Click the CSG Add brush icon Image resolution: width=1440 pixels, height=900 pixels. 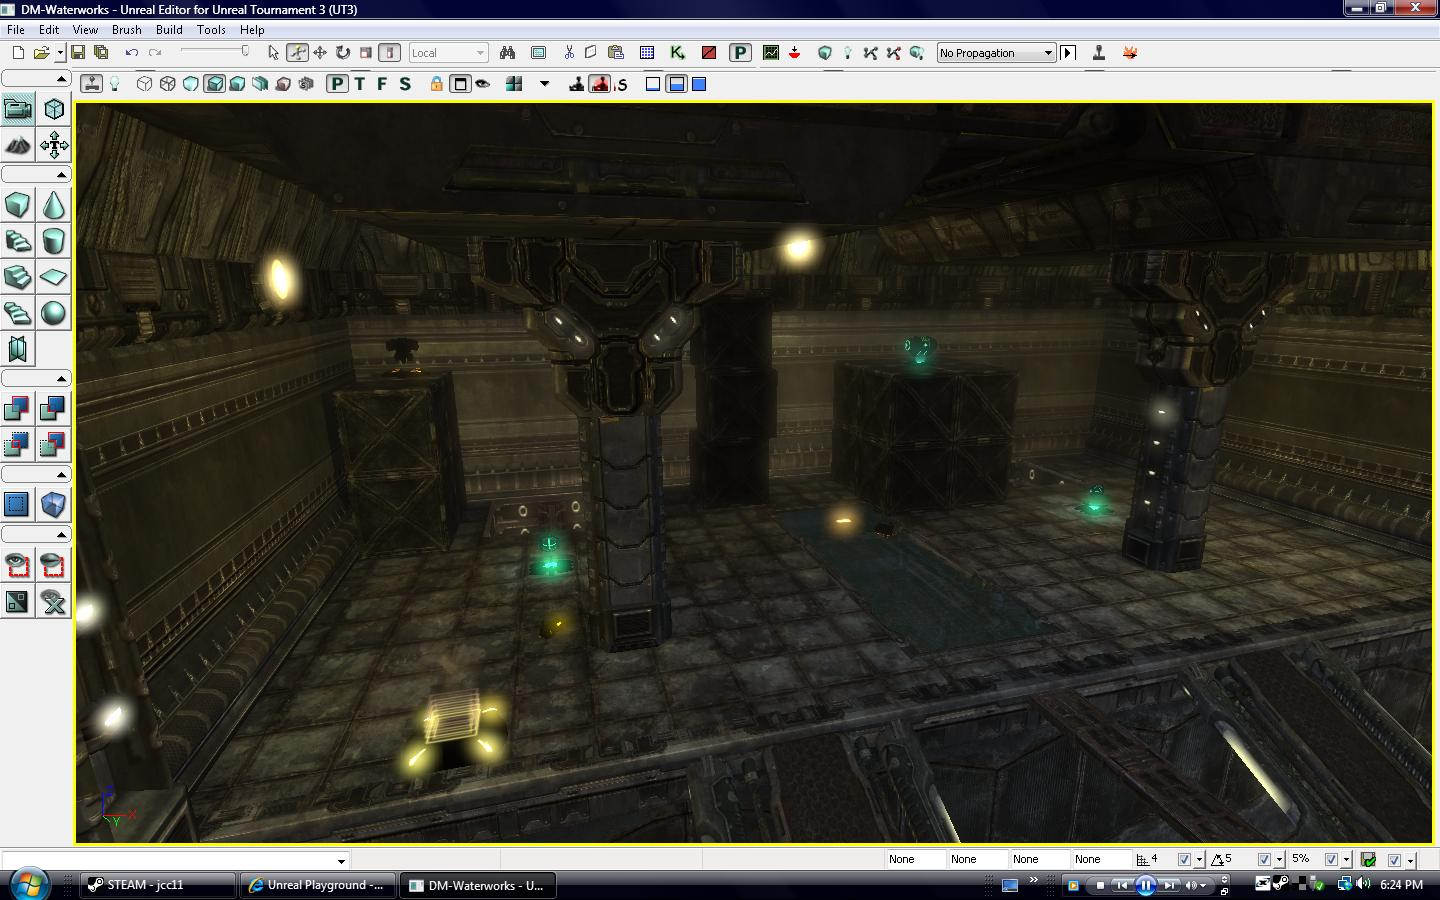pos(16,408)
